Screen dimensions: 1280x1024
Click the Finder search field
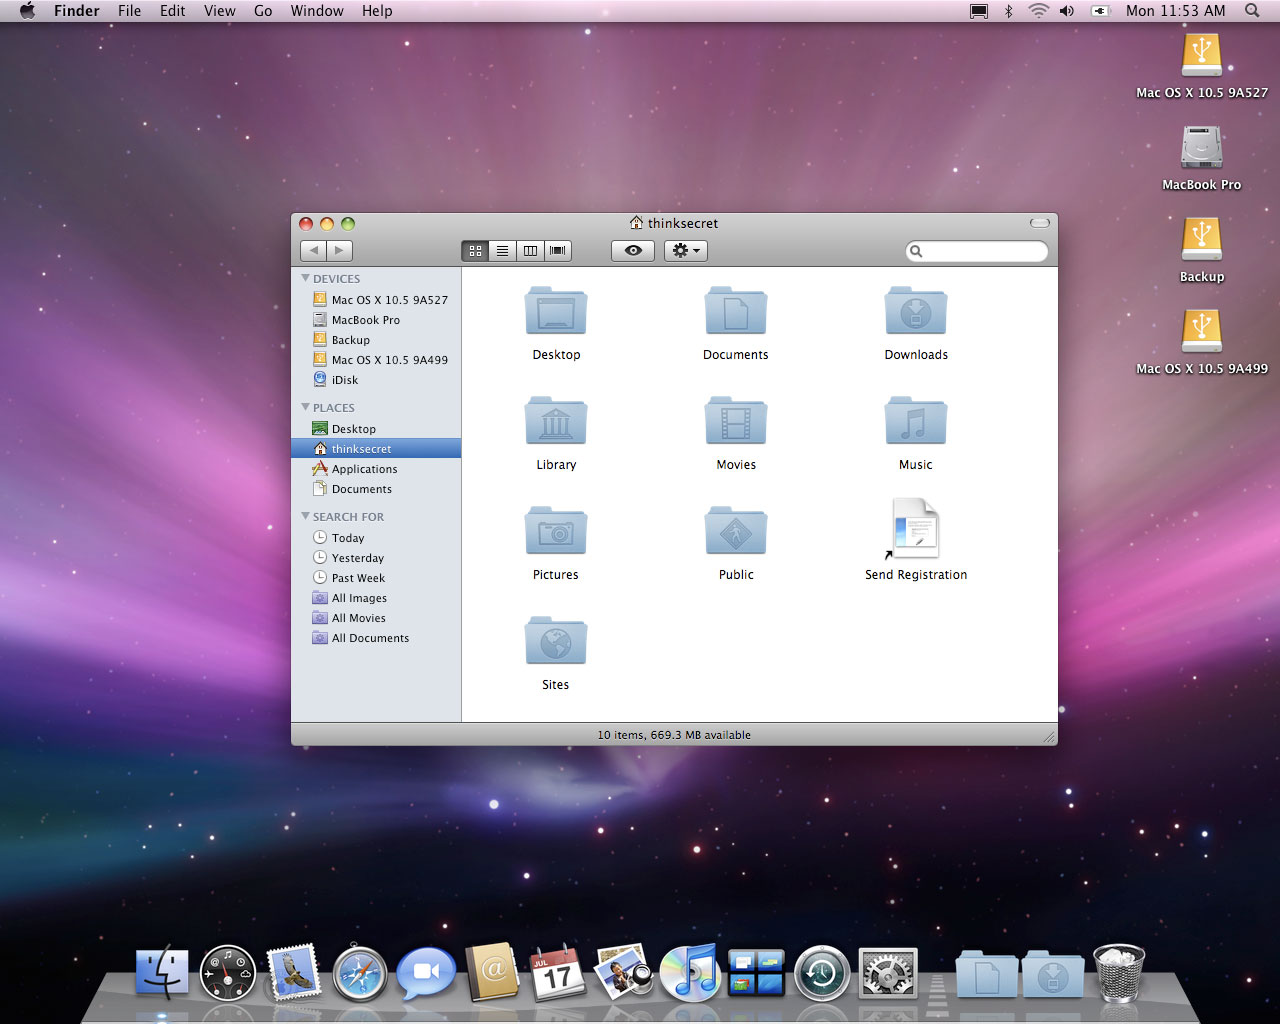(x=977, y=251)
